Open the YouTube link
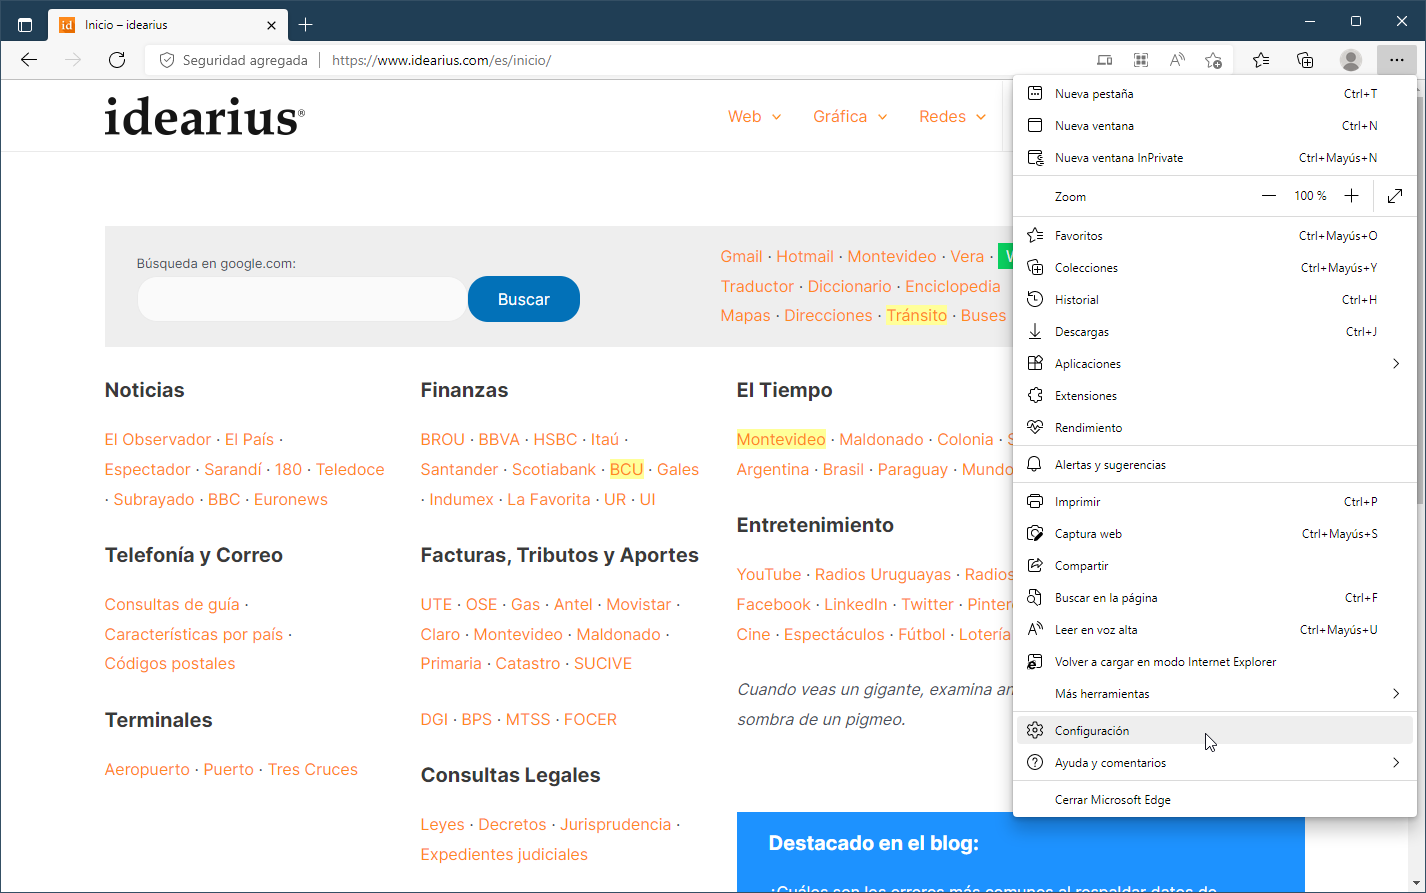1426x893 pixels. (x=769, y=575)
